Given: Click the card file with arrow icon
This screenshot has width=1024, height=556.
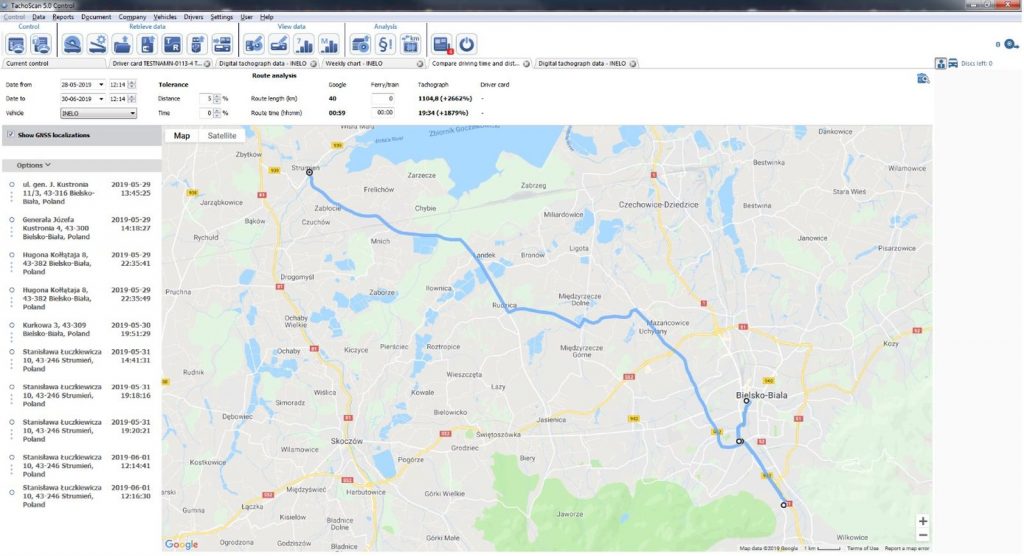Looking at the screenshot, I should (148, 44).
